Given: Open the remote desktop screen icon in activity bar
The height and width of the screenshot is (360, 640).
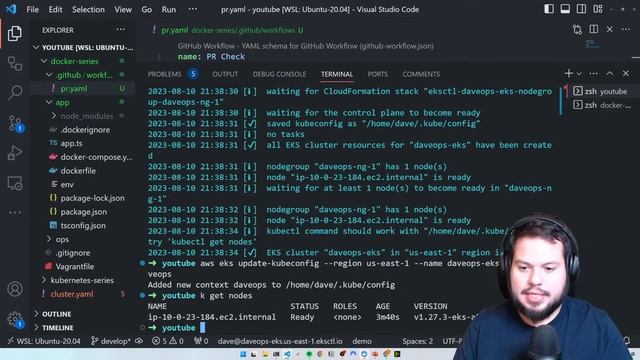Looking at the screenshot, I should click(x=15, y=183).
